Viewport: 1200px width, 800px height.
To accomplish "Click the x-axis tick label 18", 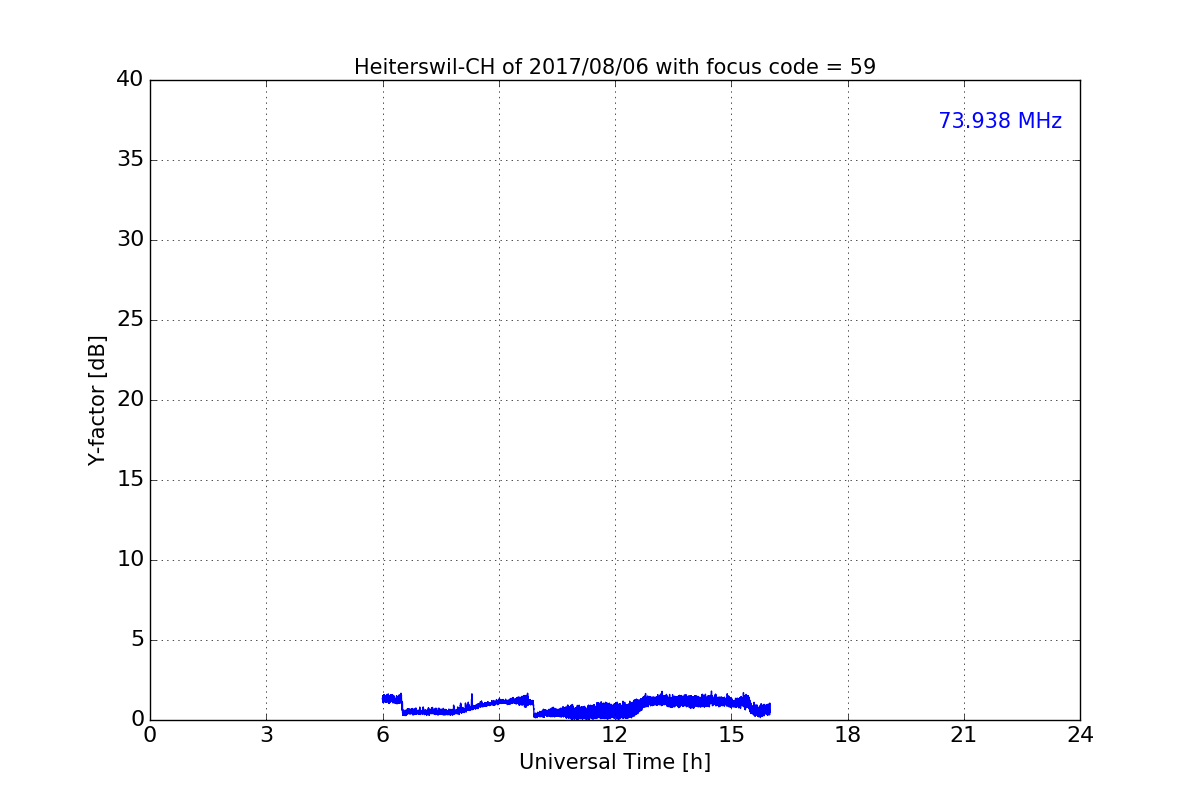I will coord(848,735).
